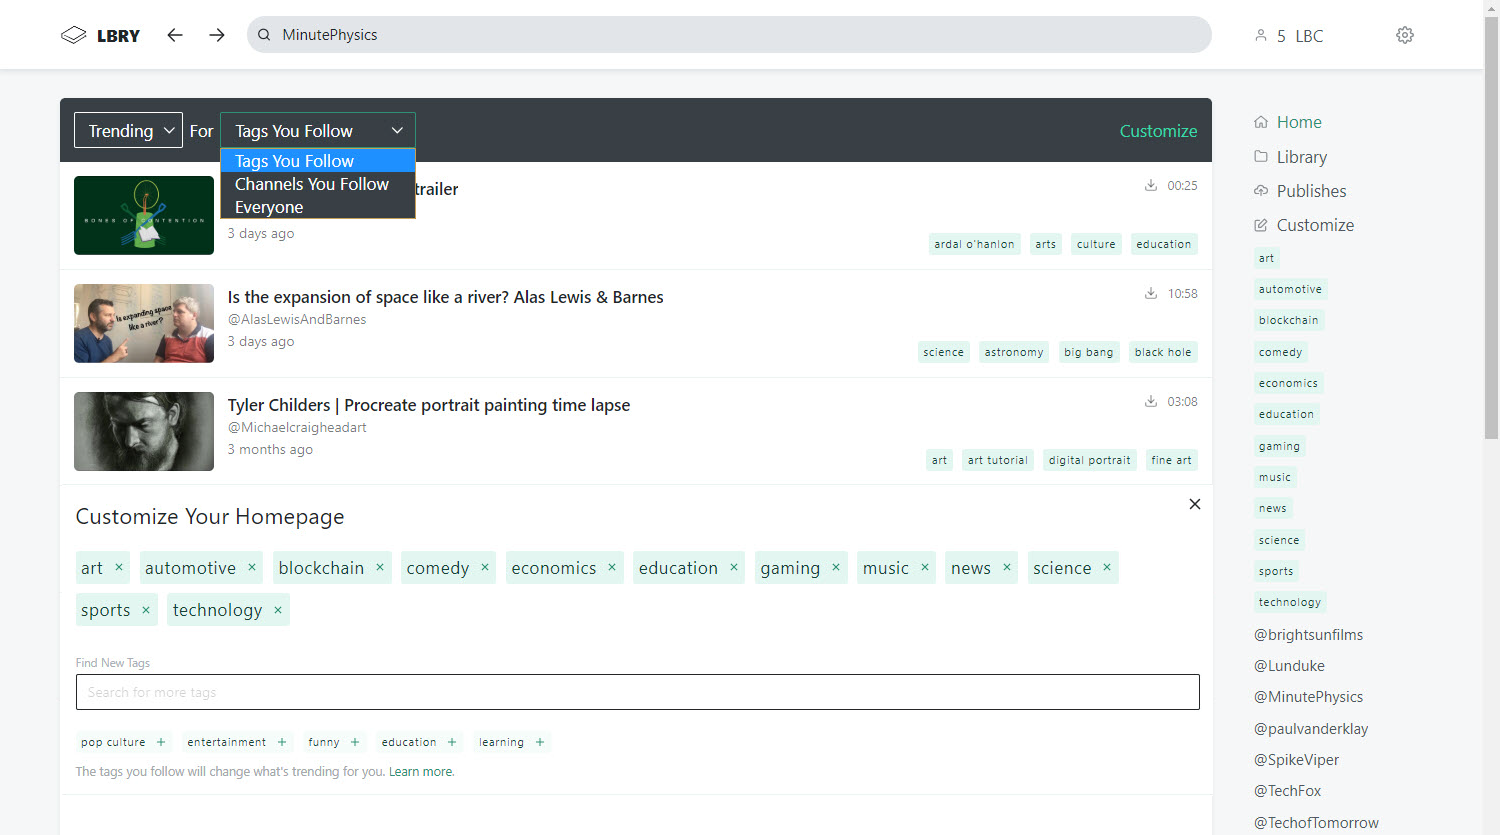Click the Search for more tags field
The height and width of the screenshot is (835, 1500).
coord(637,692)
